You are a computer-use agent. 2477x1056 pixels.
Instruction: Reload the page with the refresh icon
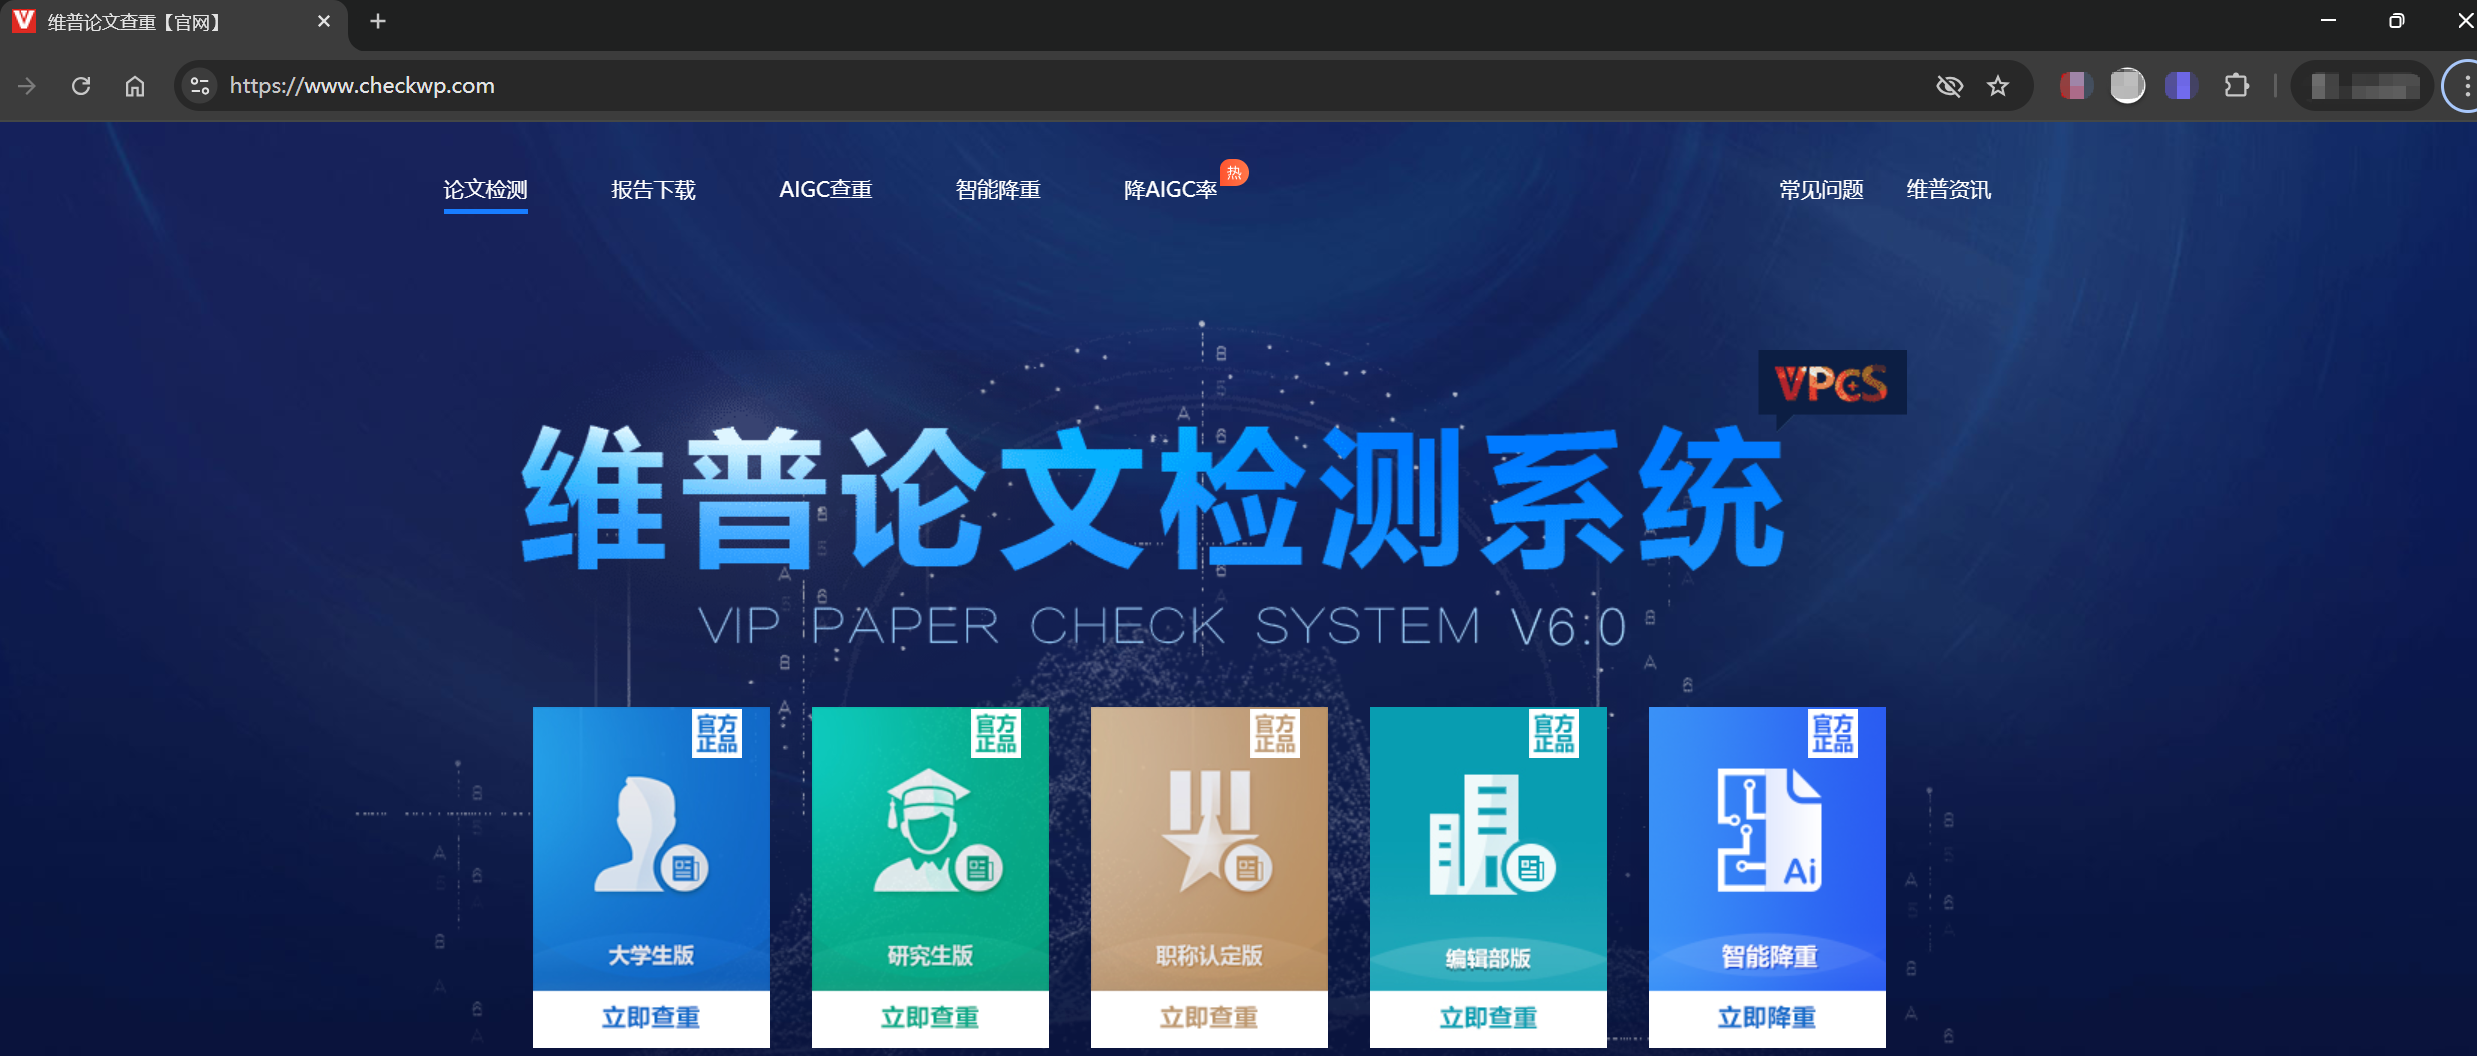81,86
